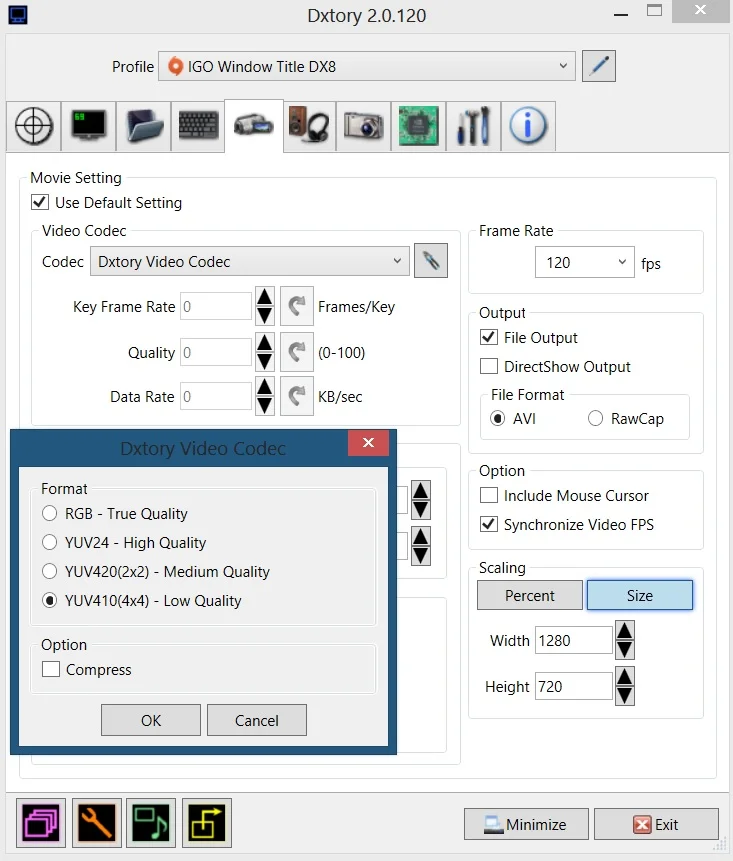
Task: Toggle Use Default Setting checkbox
Action: (x=40, y=202)
